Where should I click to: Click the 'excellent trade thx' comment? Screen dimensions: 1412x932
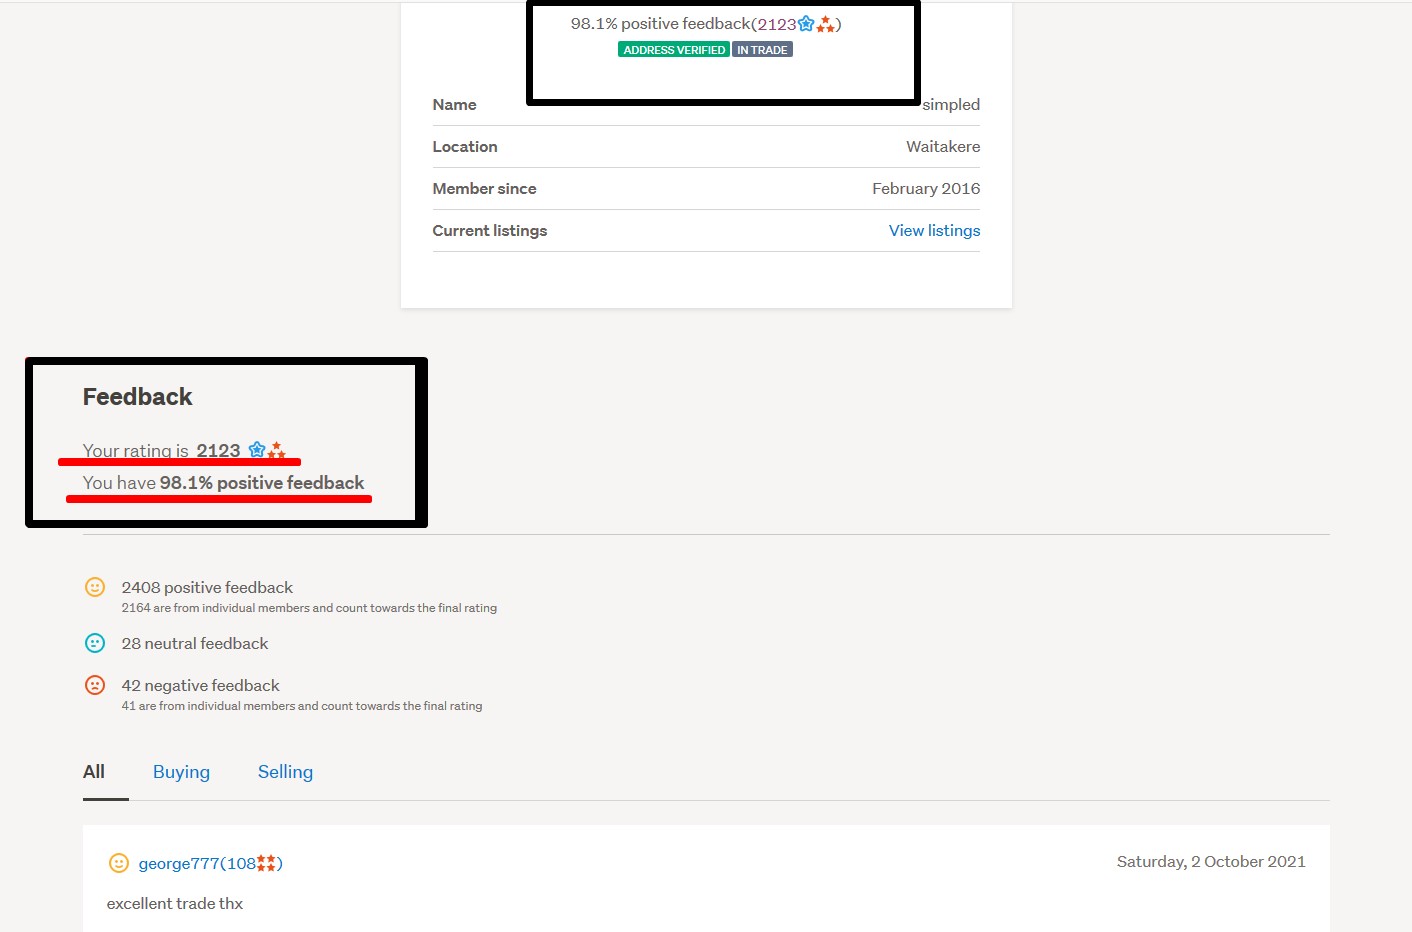pos(175,904)
